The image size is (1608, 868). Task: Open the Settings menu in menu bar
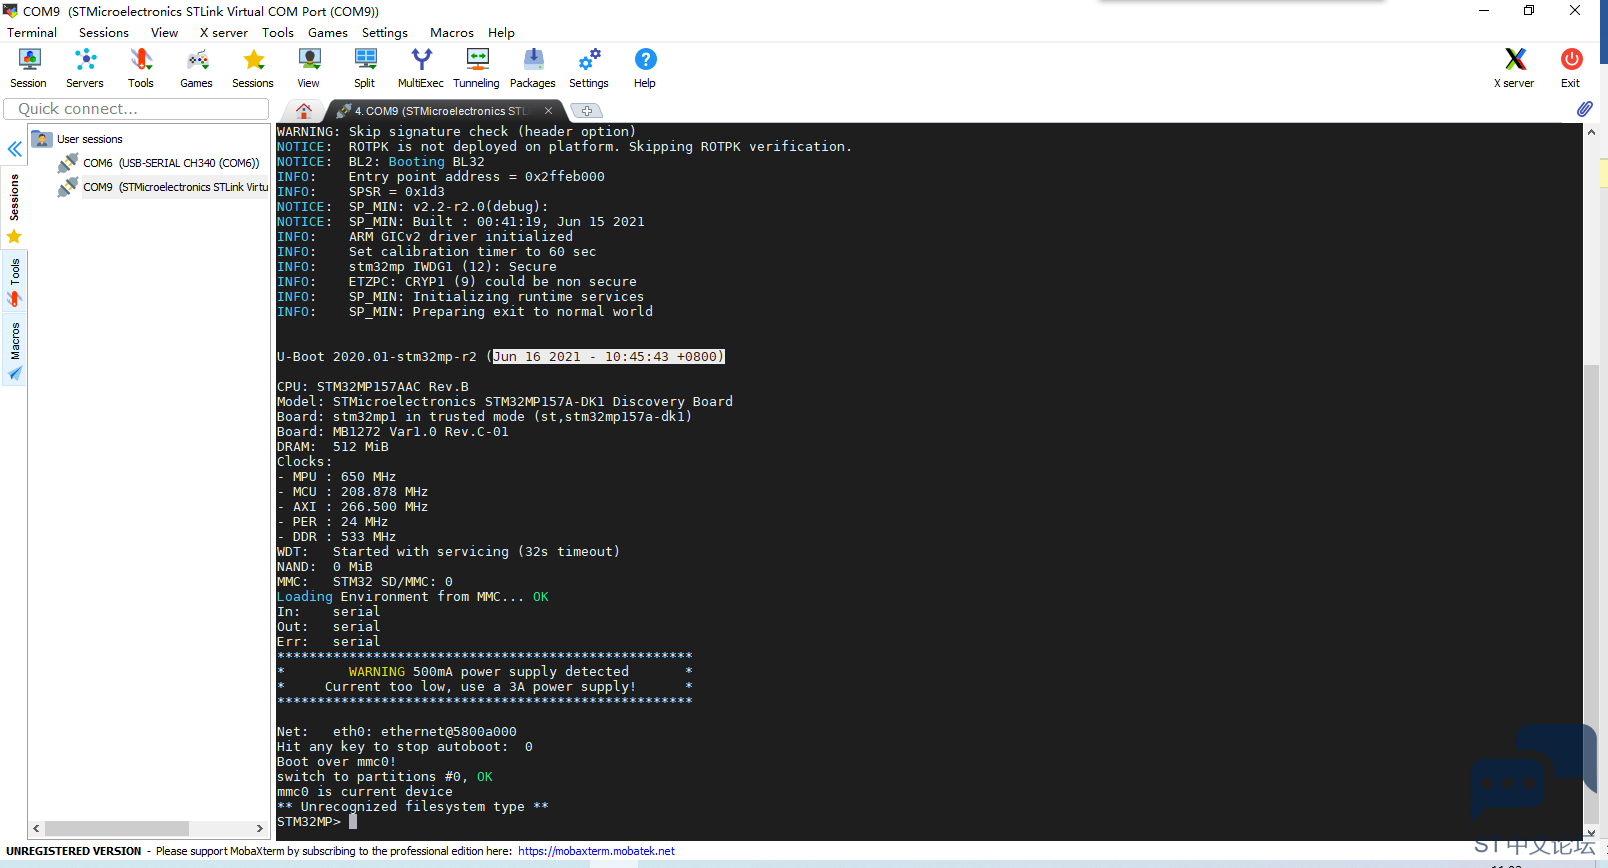click(x=385, y=33)
